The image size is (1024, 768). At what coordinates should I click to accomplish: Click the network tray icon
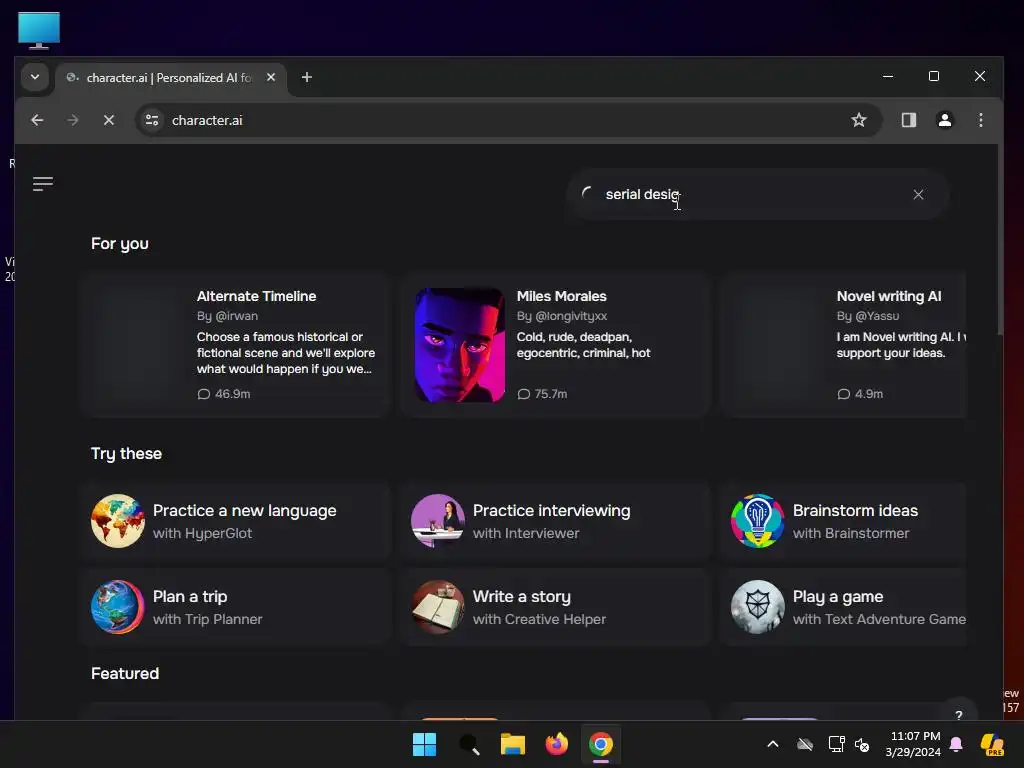click(x=836, y=744)
